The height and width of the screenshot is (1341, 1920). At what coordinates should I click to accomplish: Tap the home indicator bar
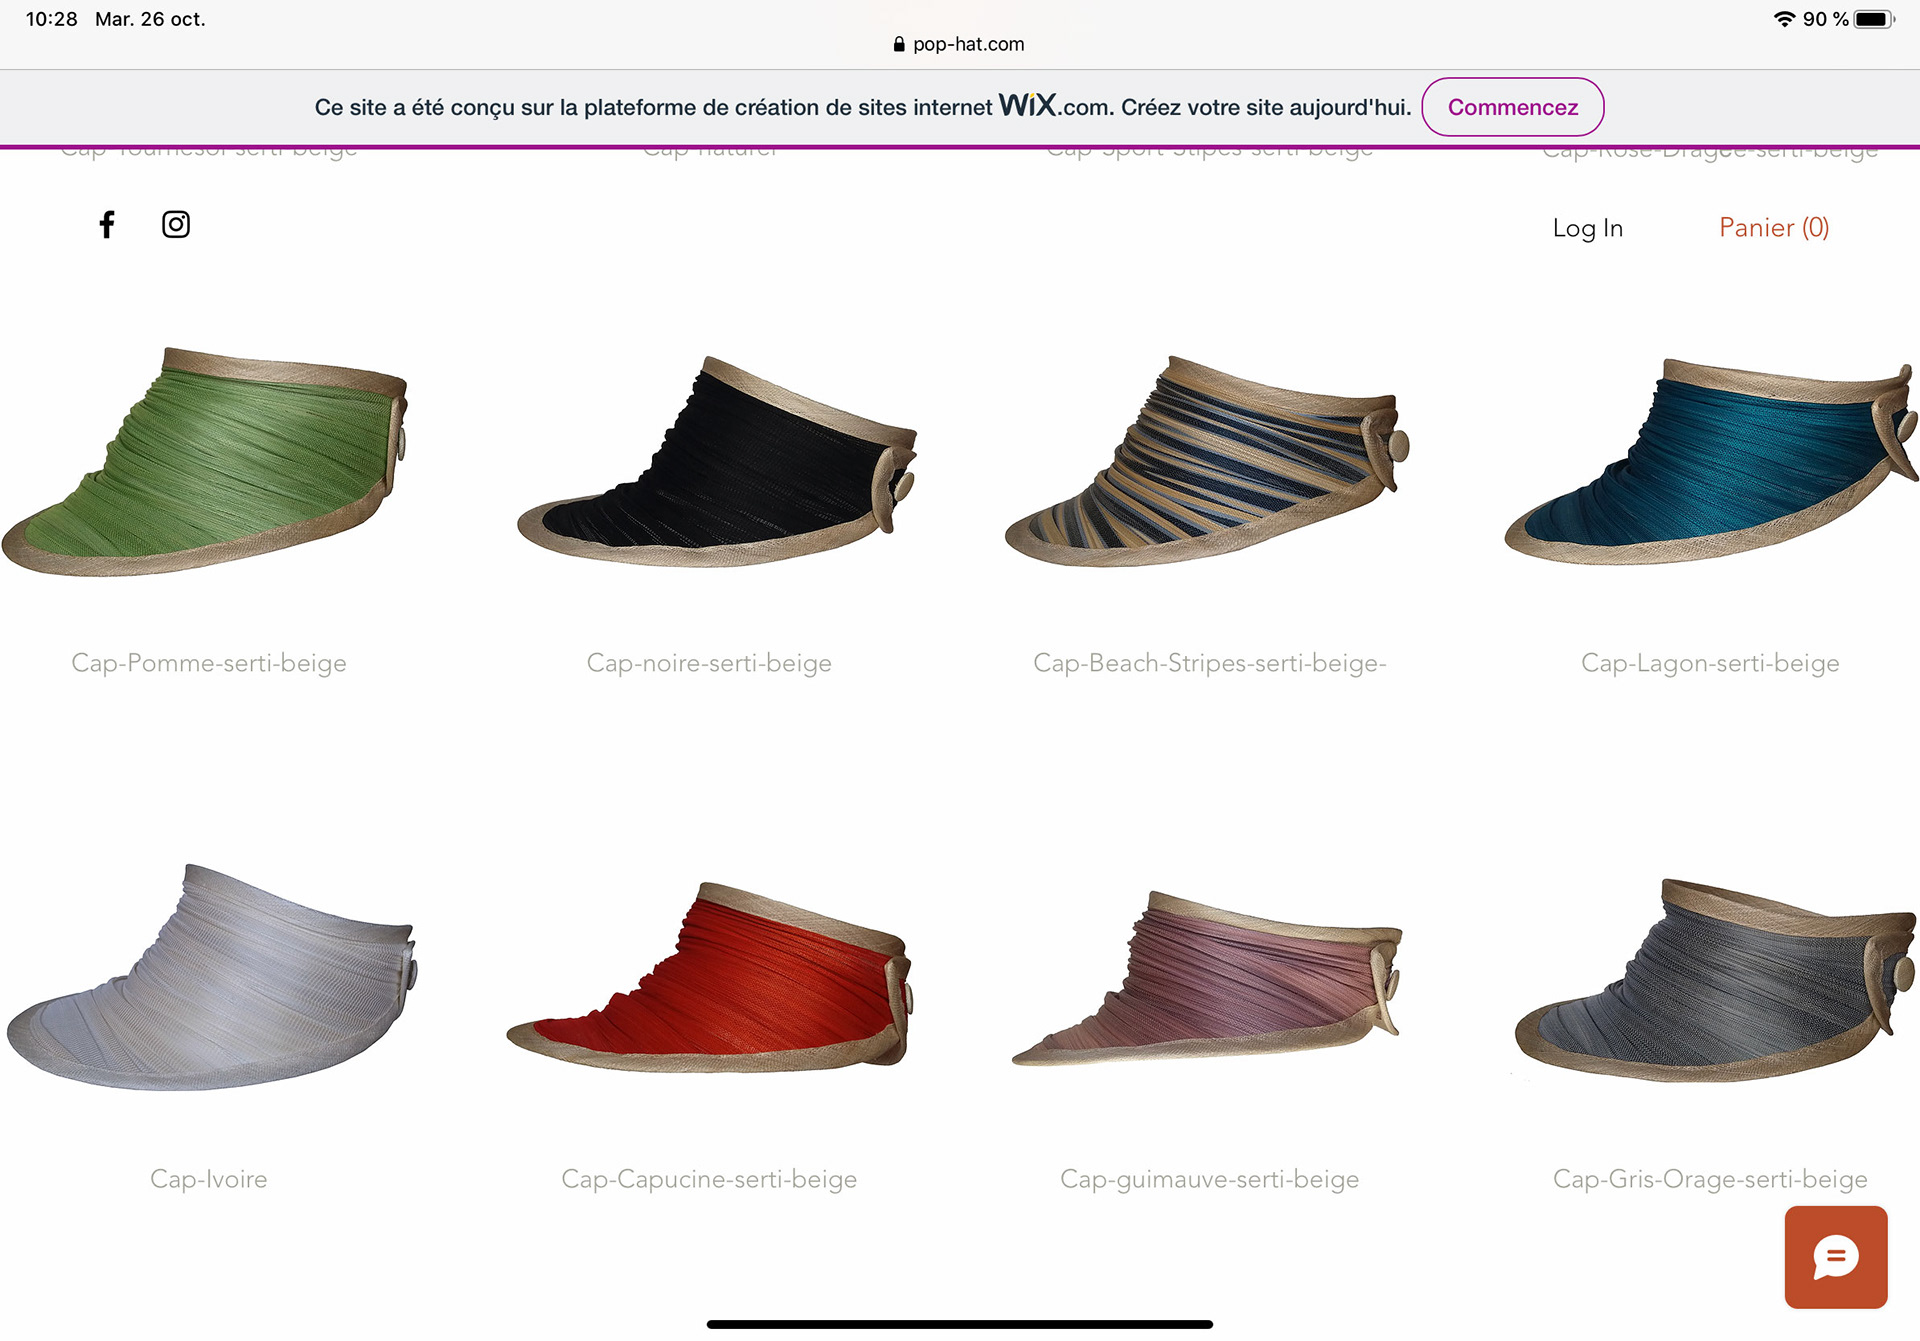tap(959, 1324)
